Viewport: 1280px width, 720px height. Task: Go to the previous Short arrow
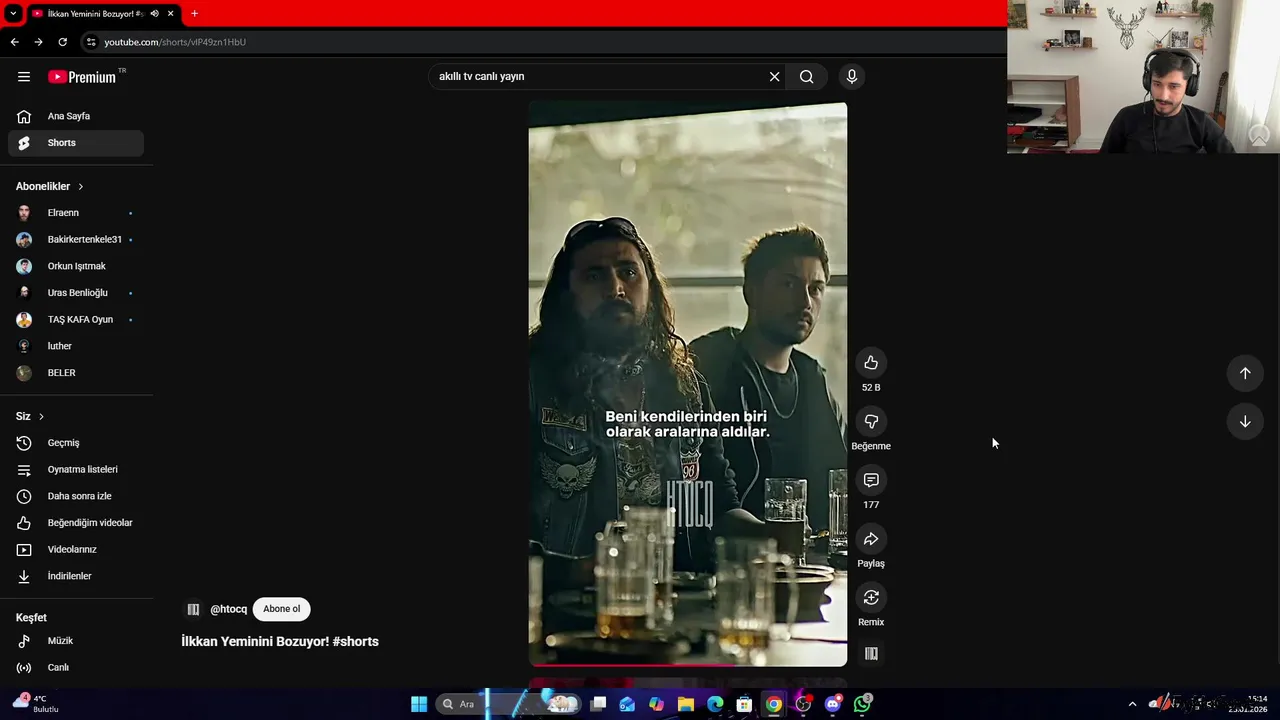tap(1245, 373)
